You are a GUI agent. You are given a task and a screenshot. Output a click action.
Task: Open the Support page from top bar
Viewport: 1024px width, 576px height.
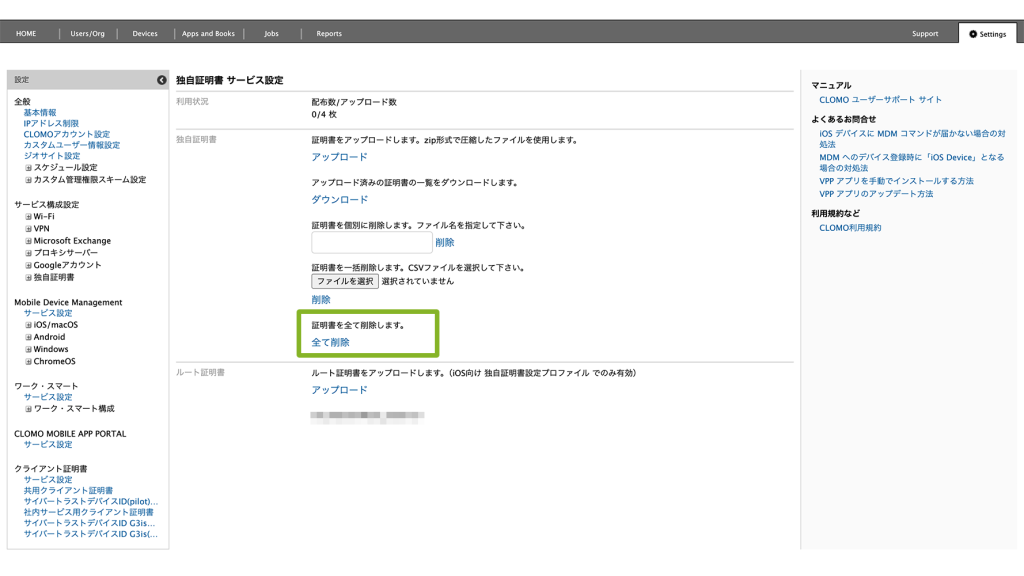click(925, 34)
